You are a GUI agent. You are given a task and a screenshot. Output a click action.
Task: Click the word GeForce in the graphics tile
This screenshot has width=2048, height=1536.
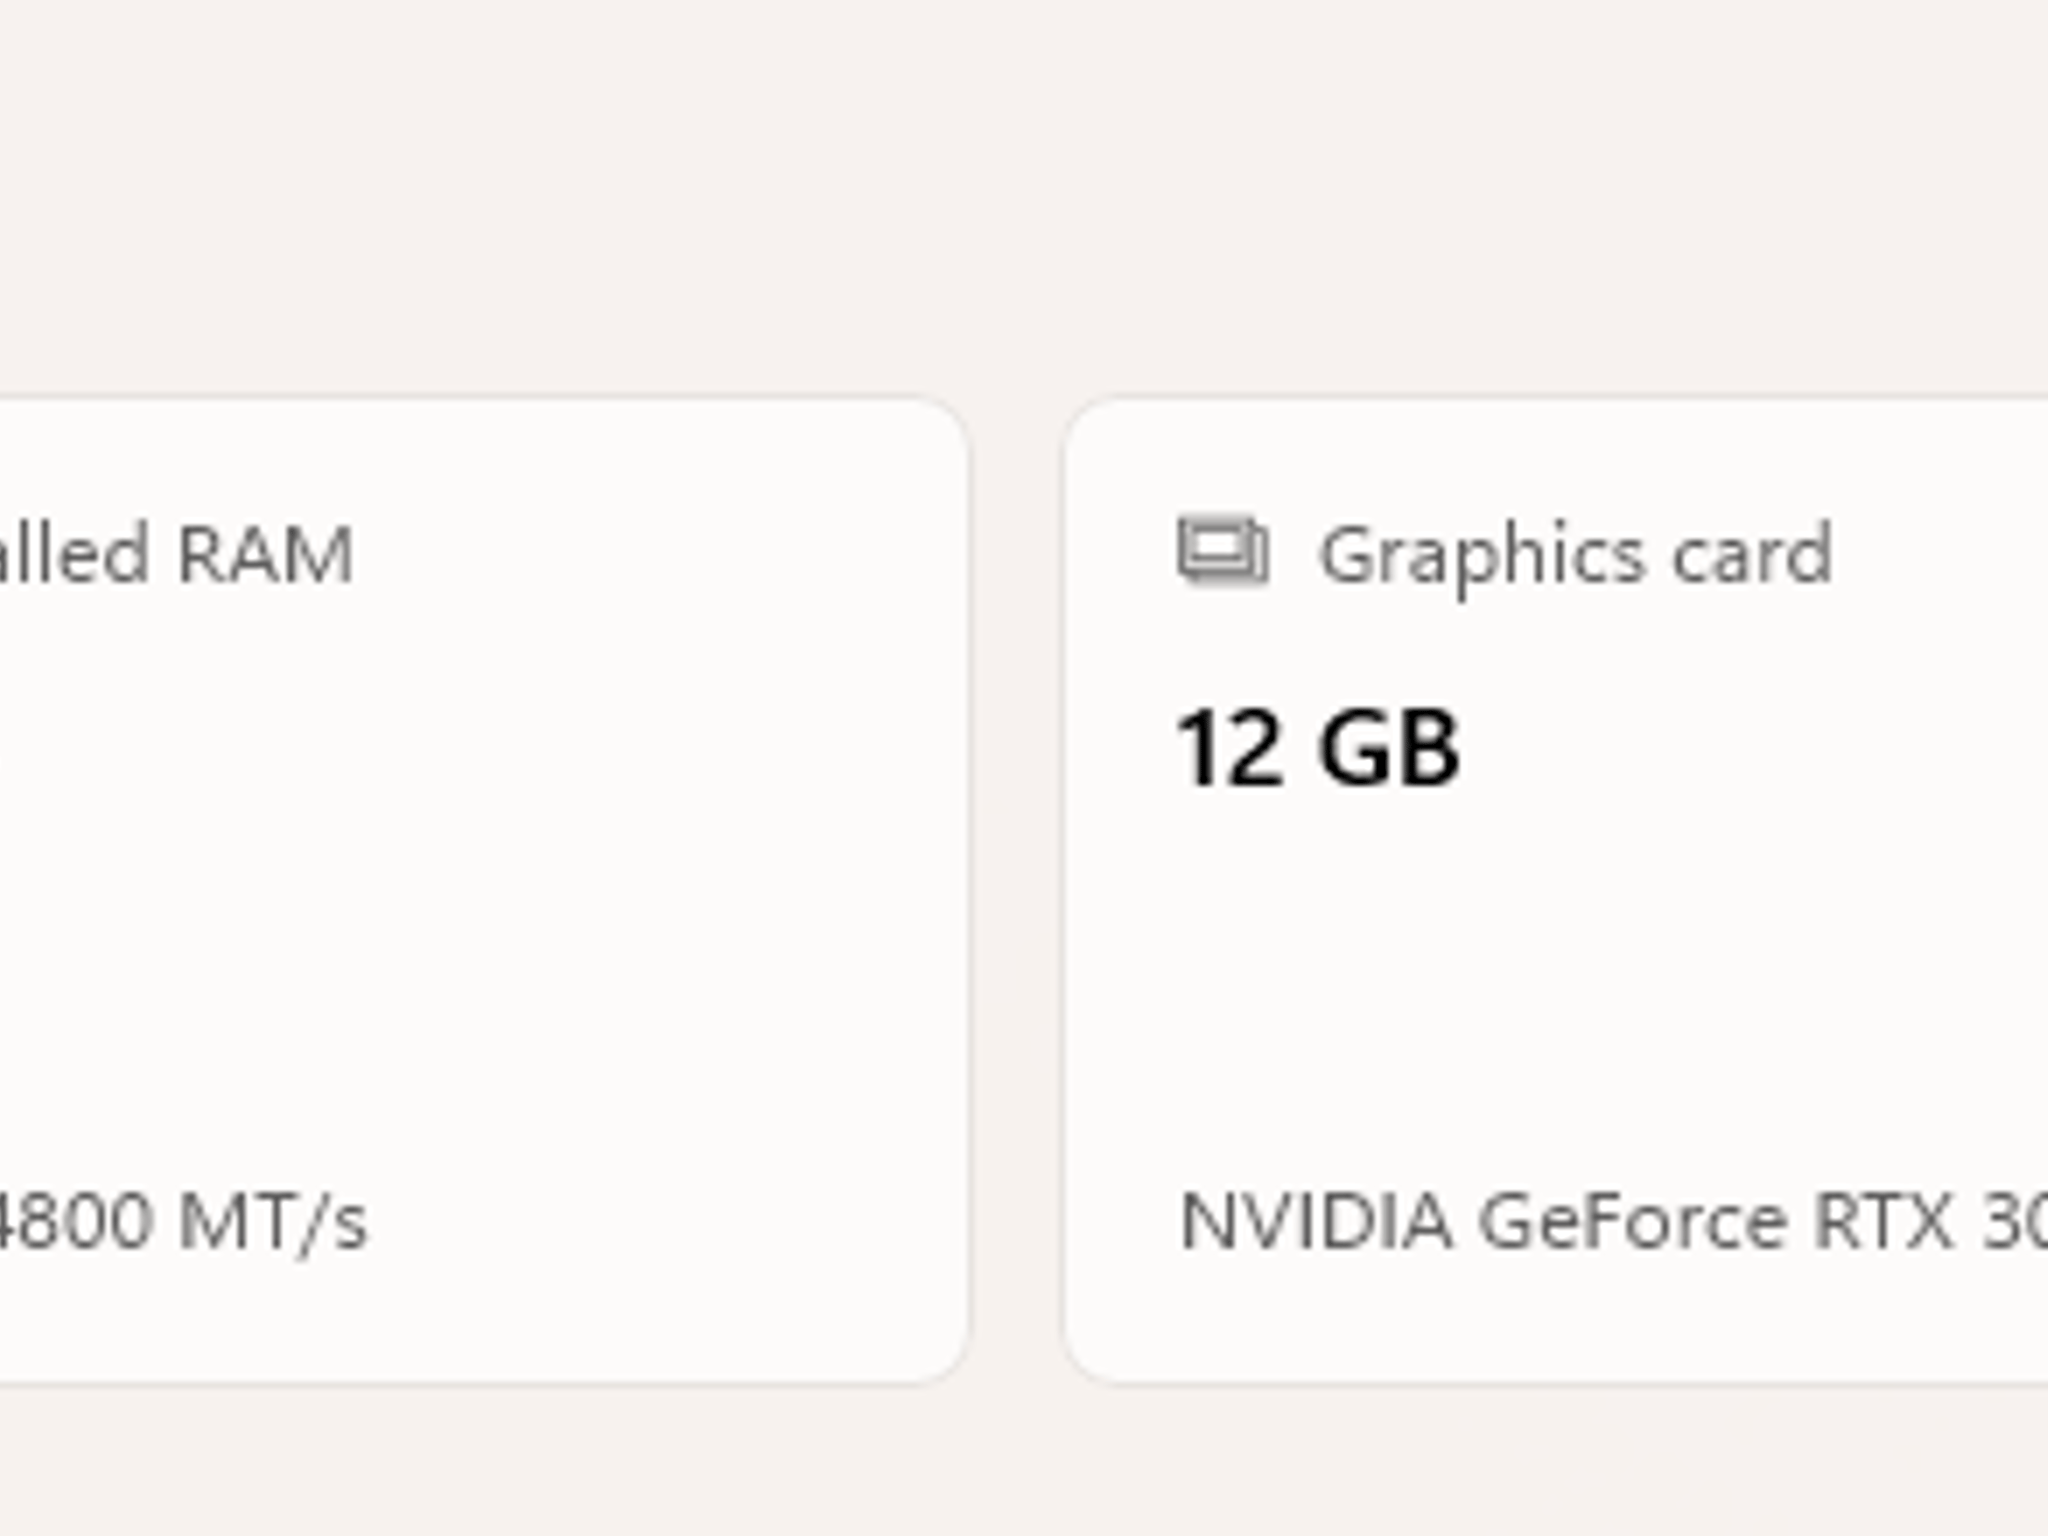click(x=1632, y=1220)
